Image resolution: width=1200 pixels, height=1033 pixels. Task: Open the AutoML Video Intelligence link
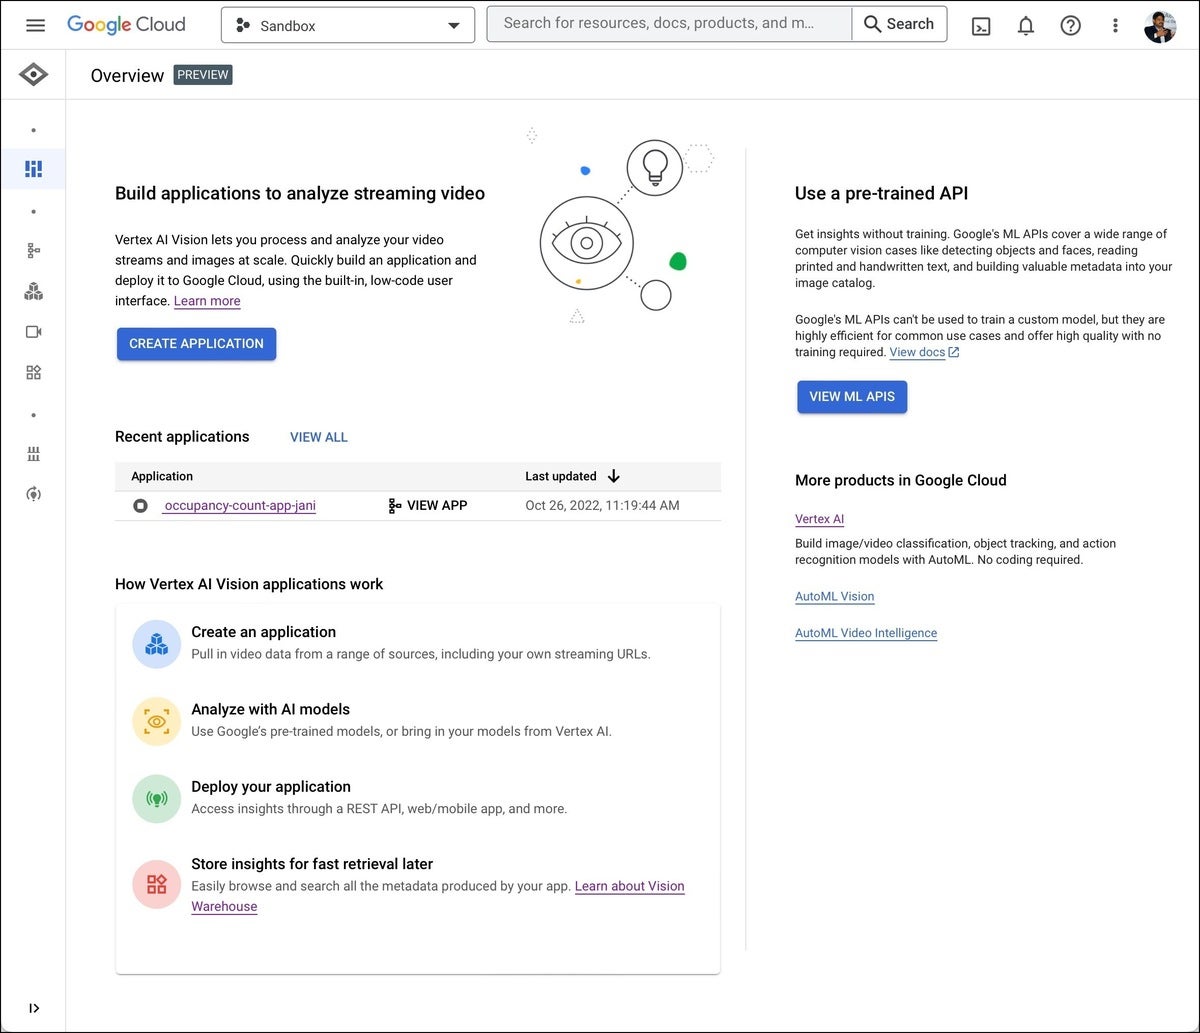pyautogui.click(x=866, y=633)
